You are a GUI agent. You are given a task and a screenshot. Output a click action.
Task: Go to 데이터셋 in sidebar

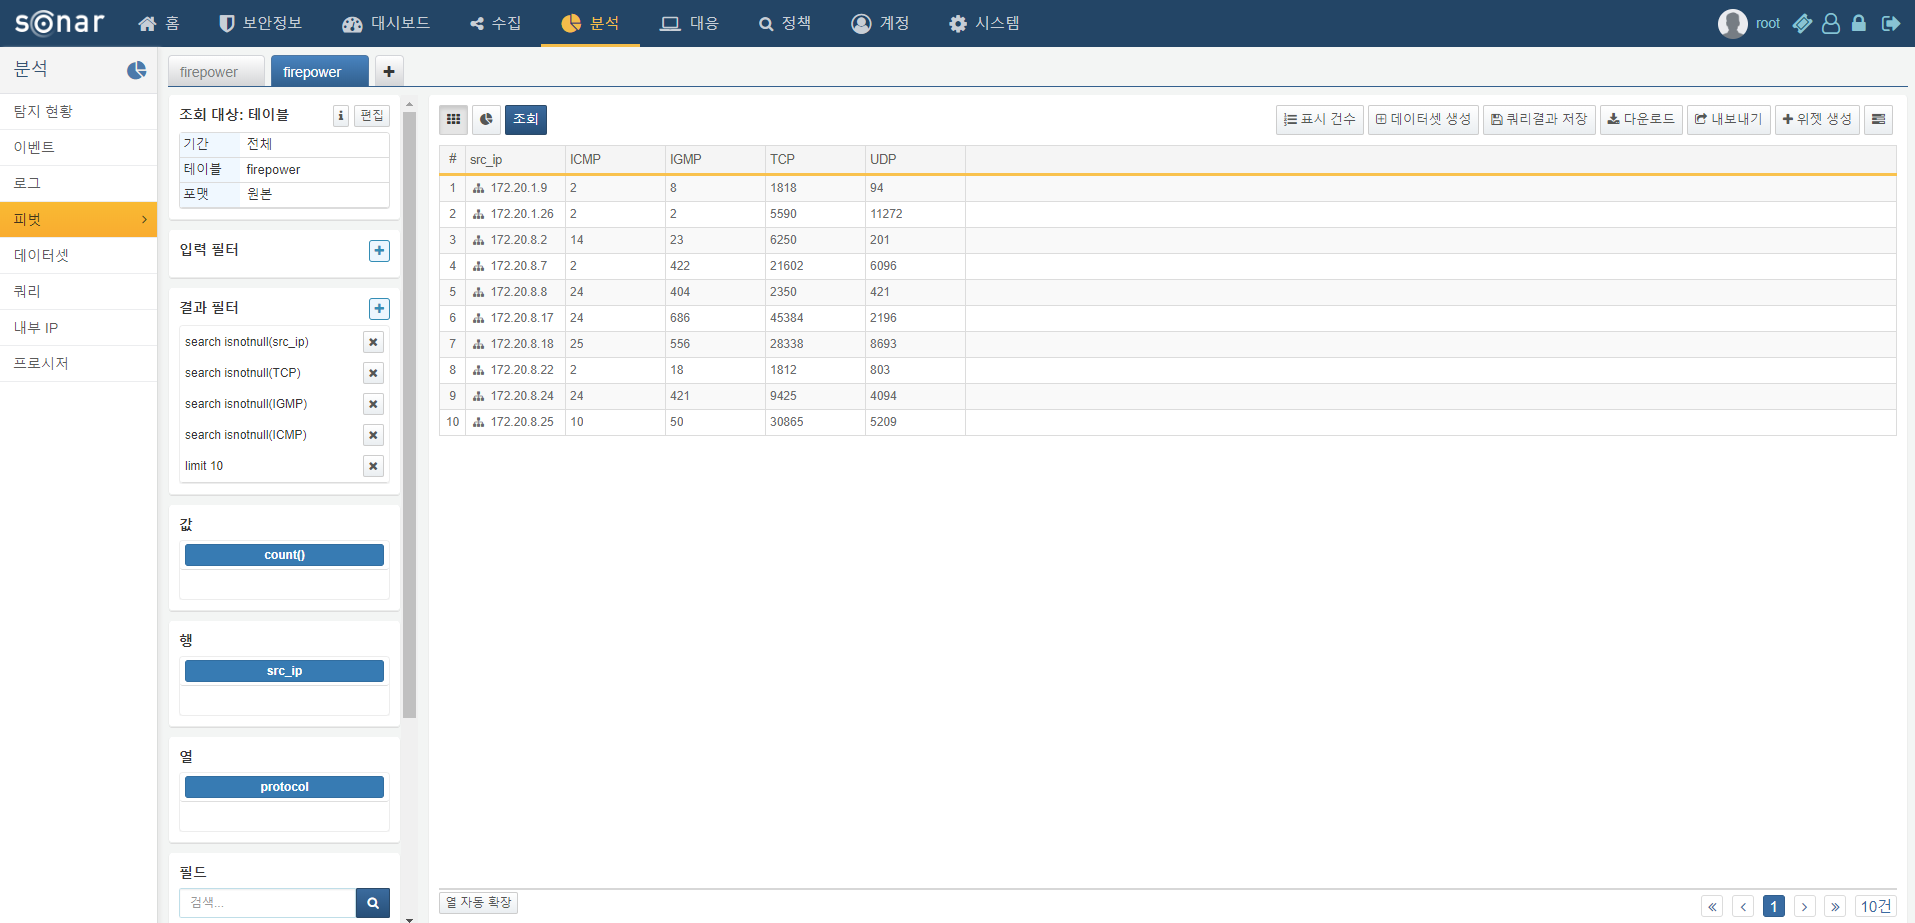tap(78, 255)
